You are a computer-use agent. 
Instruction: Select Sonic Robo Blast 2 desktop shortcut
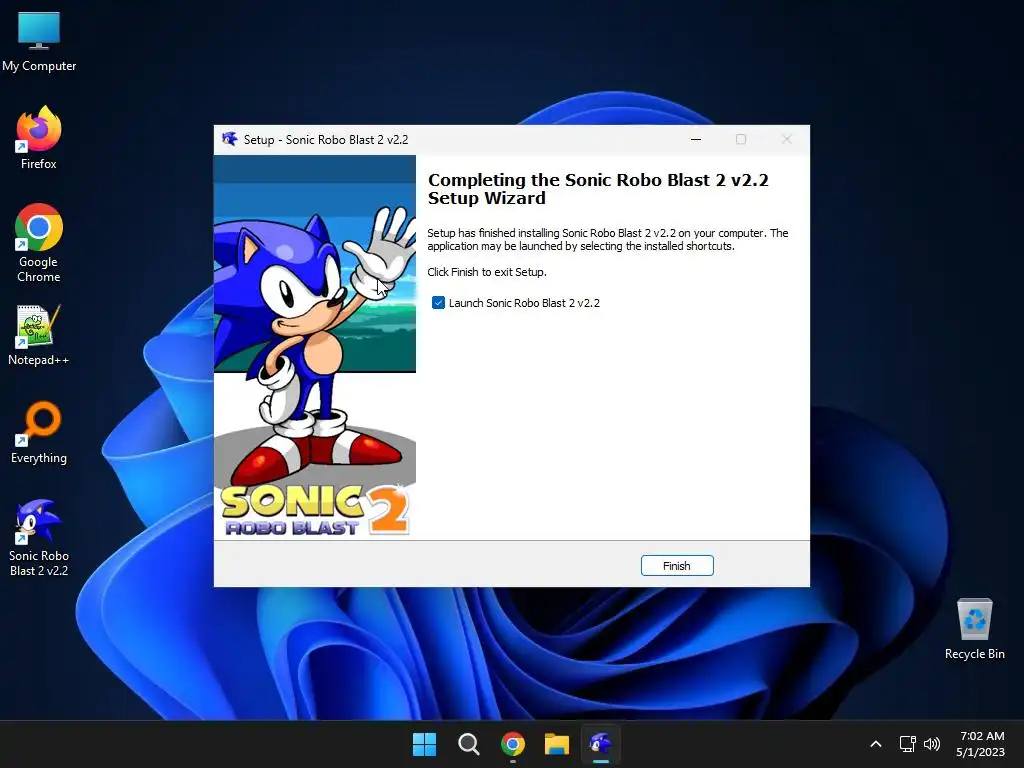point(39,538)
